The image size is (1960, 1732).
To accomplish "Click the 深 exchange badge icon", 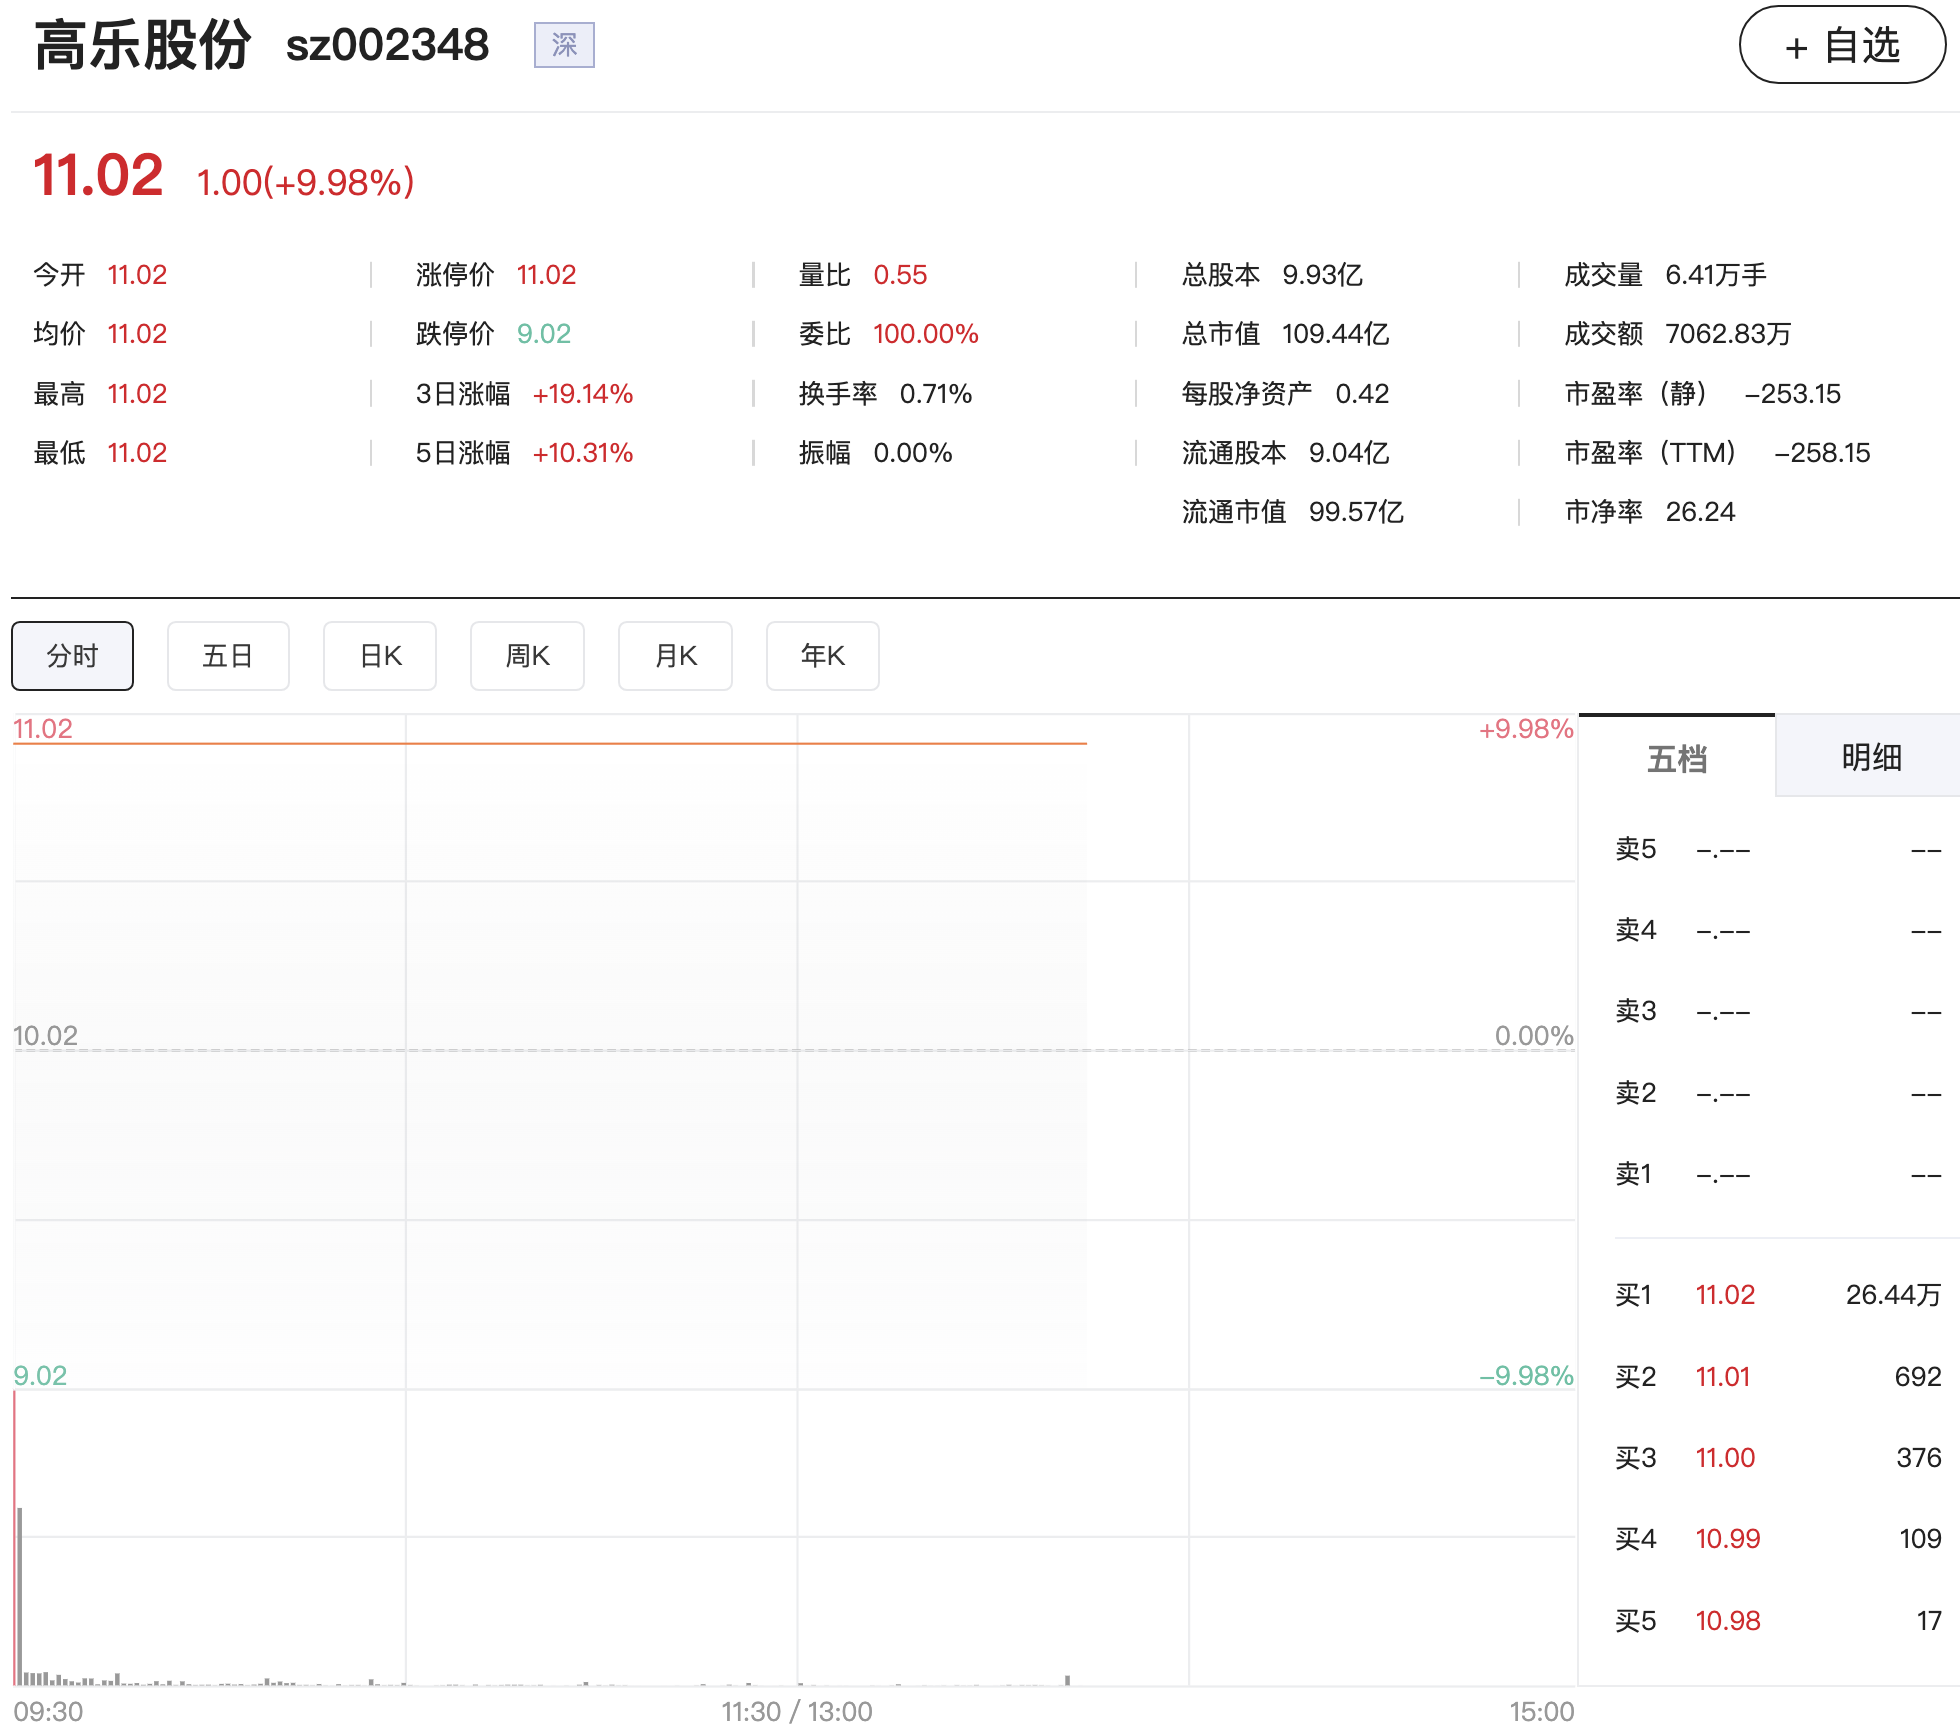I will [564, 45].
